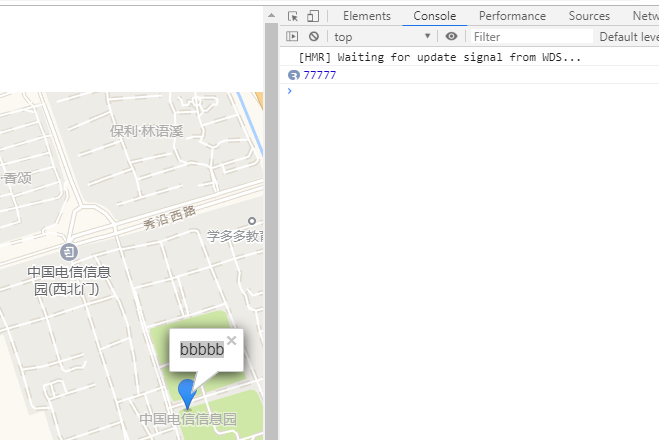Go to the Sources tab
This screenshot has width=659, height=440.
tap(589, 16)
